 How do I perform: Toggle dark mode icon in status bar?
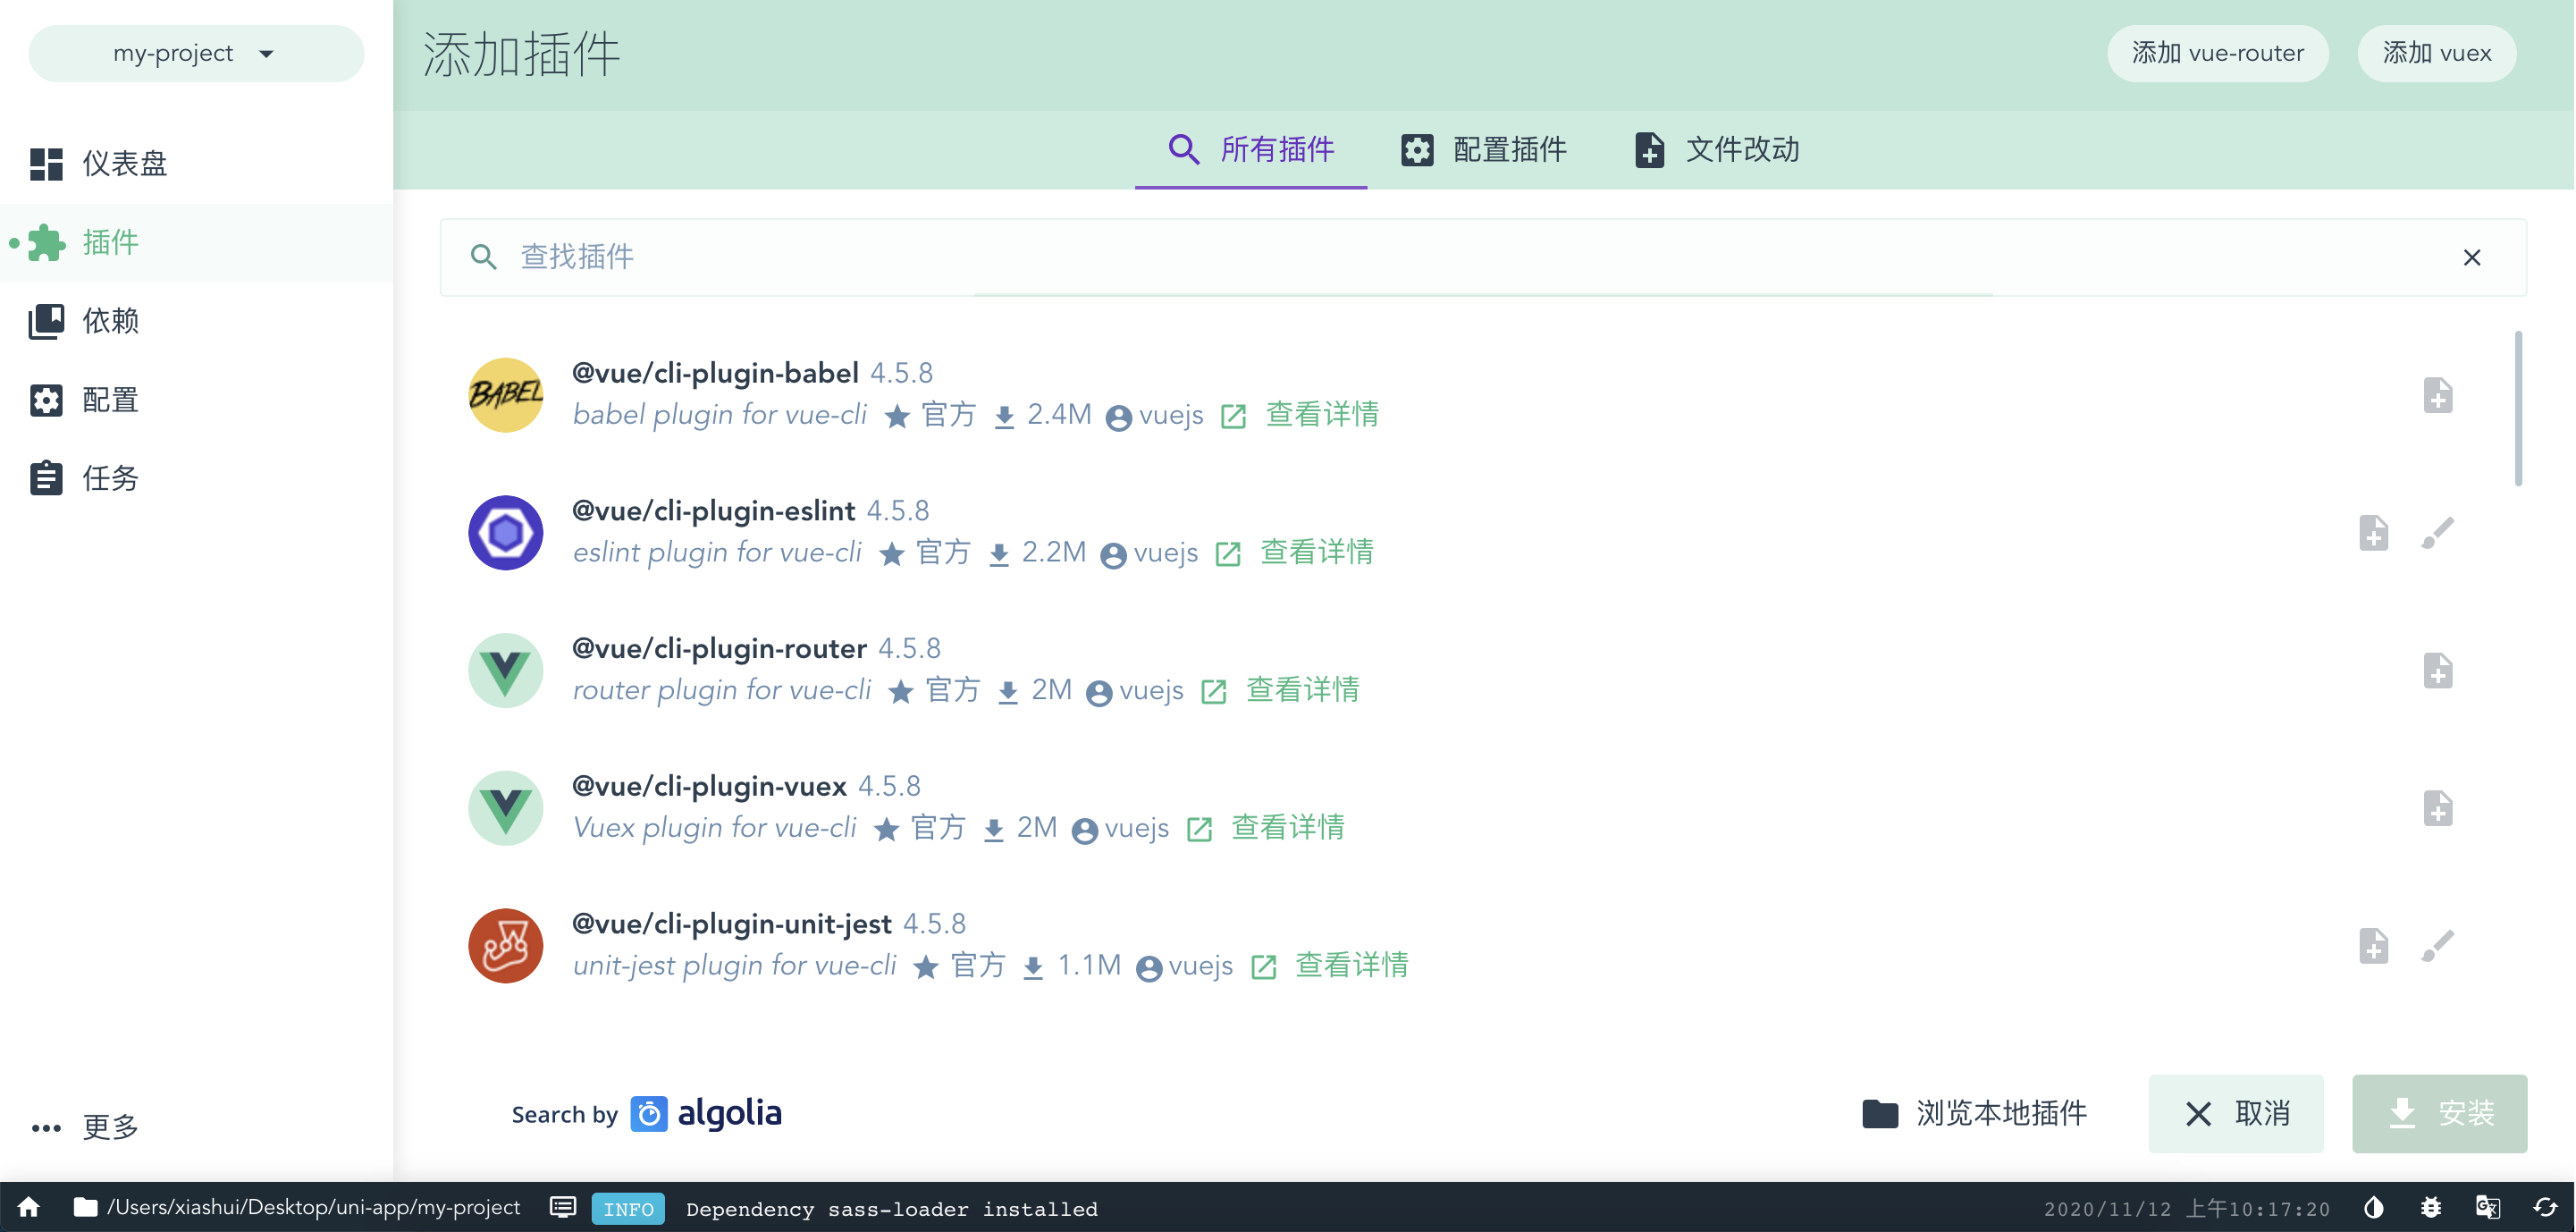click(x=2373, y=1207)
